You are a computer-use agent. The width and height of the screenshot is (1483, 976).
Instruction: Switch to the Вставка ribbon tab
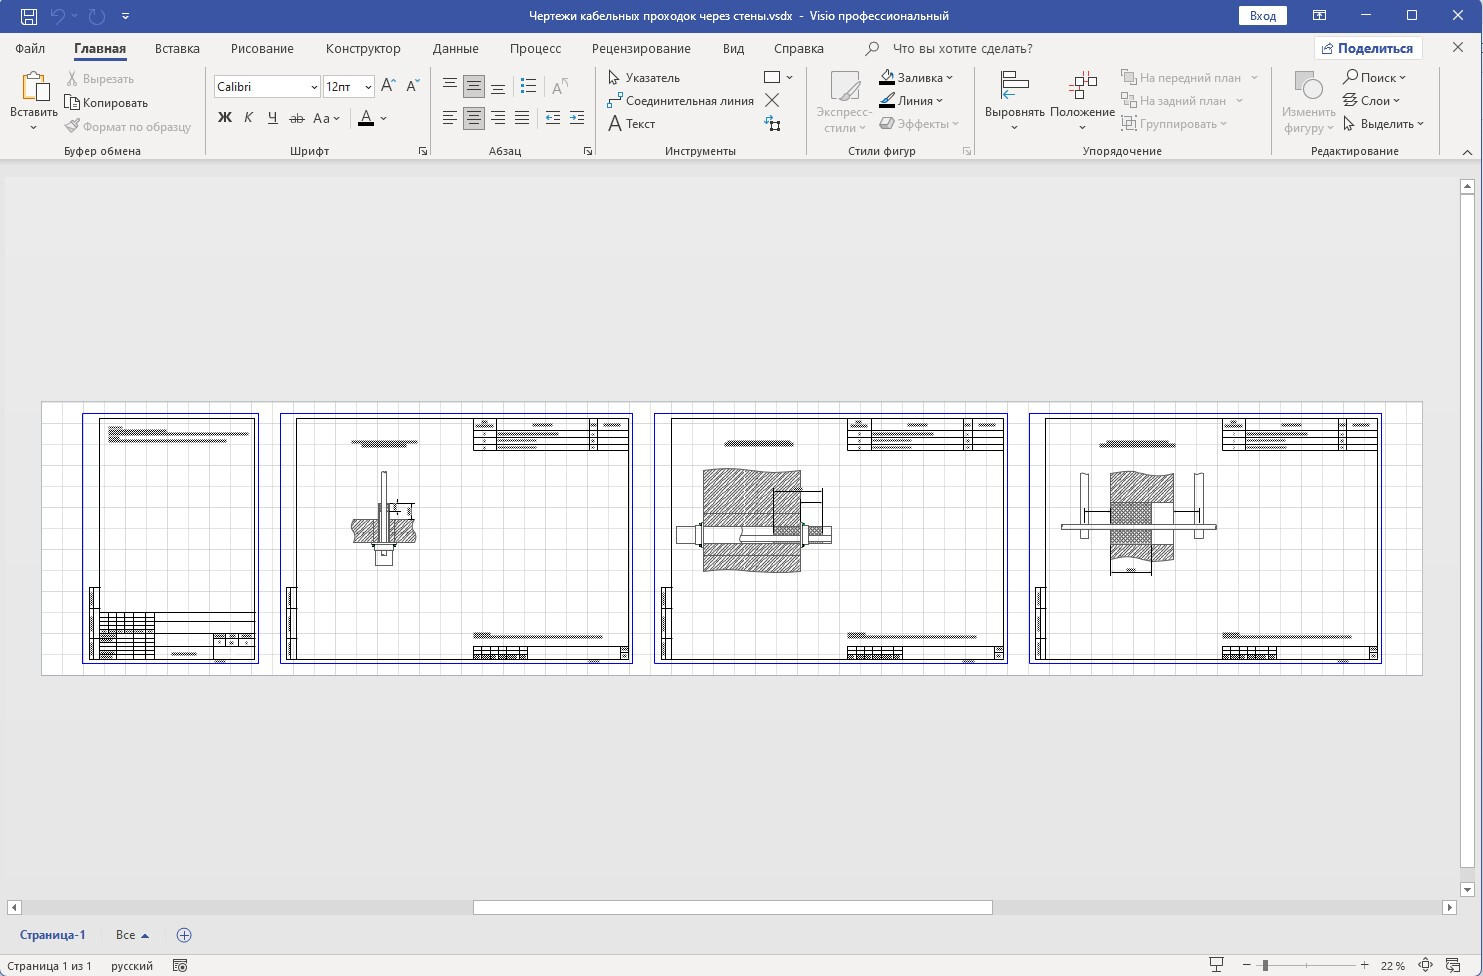pos(177,48)
